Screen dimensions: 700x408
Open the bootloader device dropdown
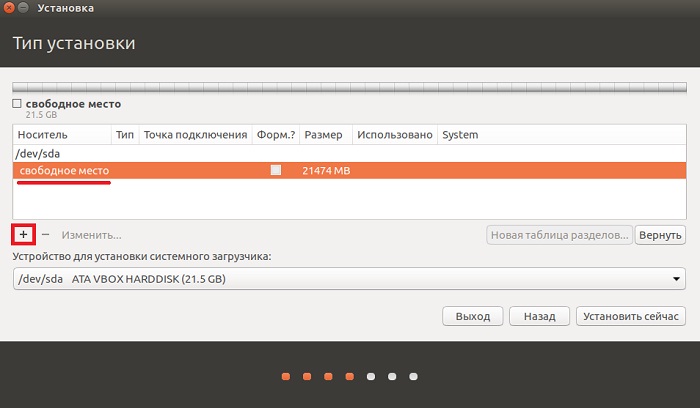coord(349,278)
